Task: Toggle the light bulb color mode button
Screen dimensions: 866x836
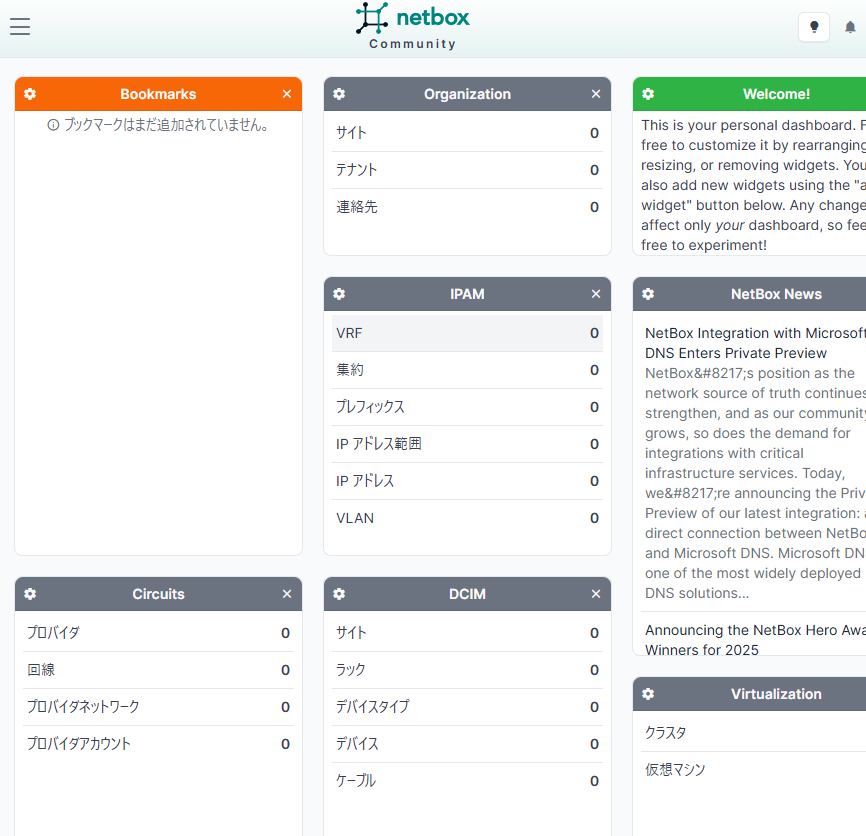Action: [x=814, y=27]
